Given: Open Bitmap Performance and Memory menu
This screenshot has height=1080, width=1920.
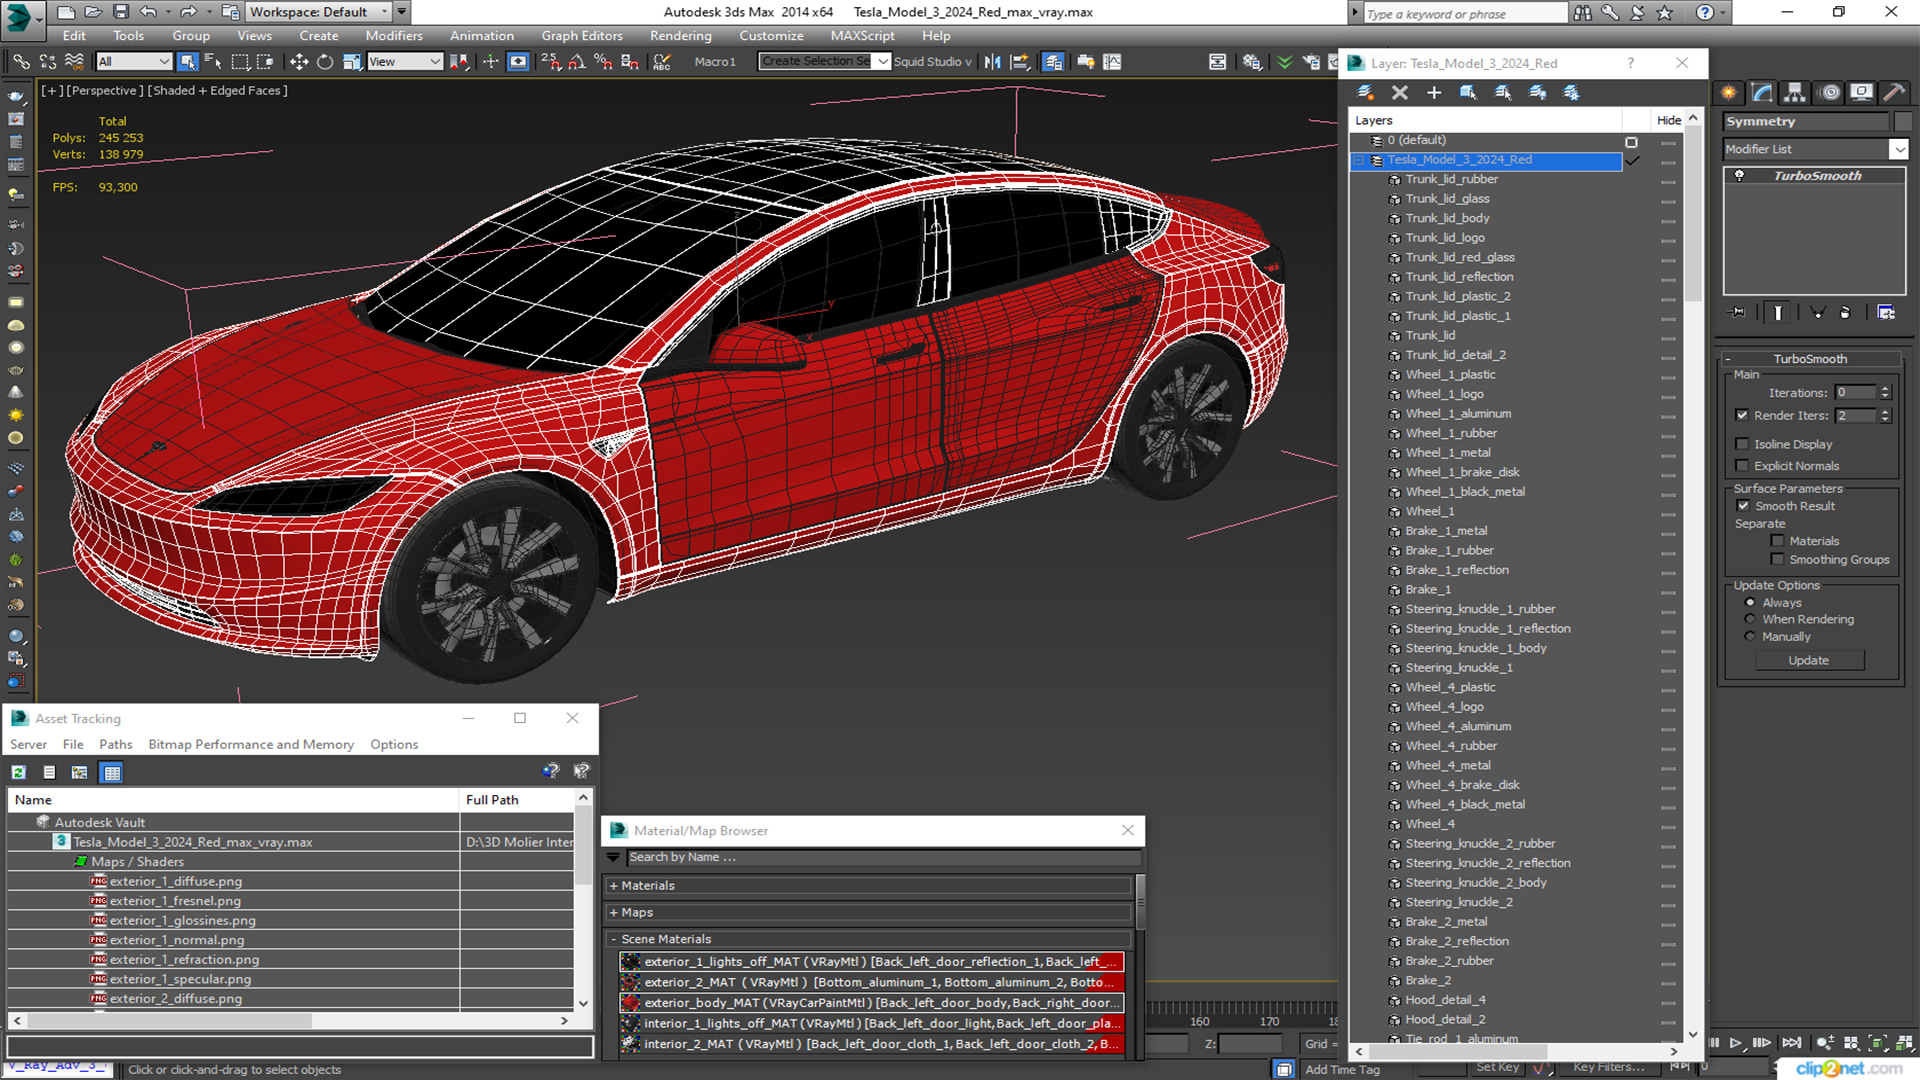Looking at the screenshot, I should pos(251,745).
